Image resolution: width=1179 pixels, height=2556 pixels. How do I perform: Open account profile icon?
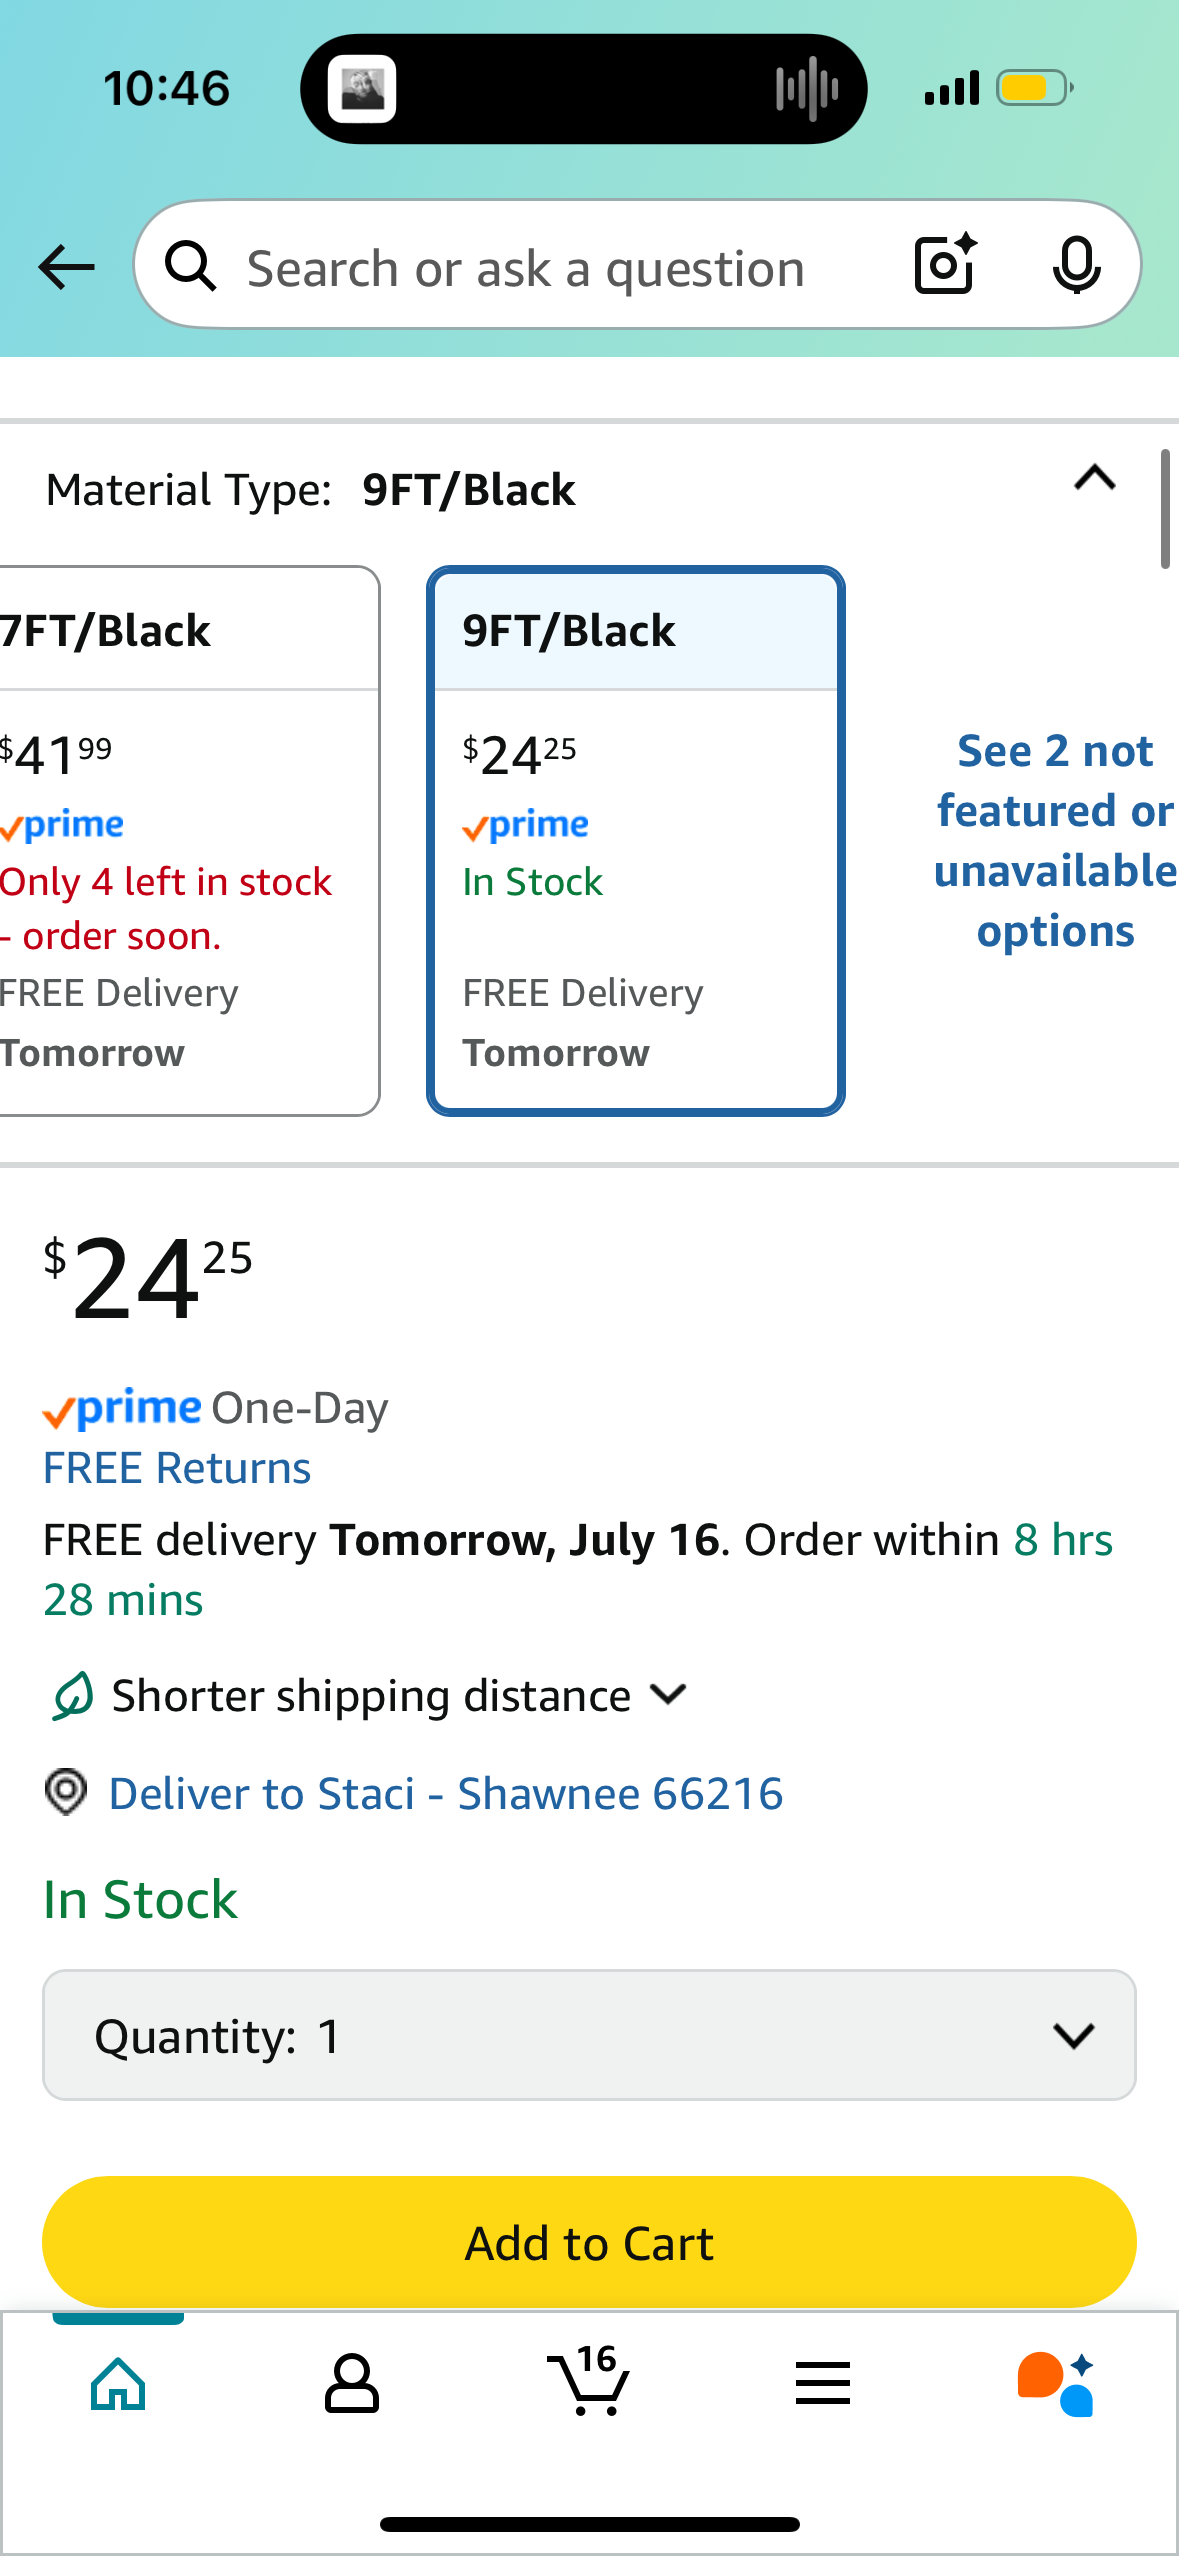pyautogui.click(x=351, y=2384)
